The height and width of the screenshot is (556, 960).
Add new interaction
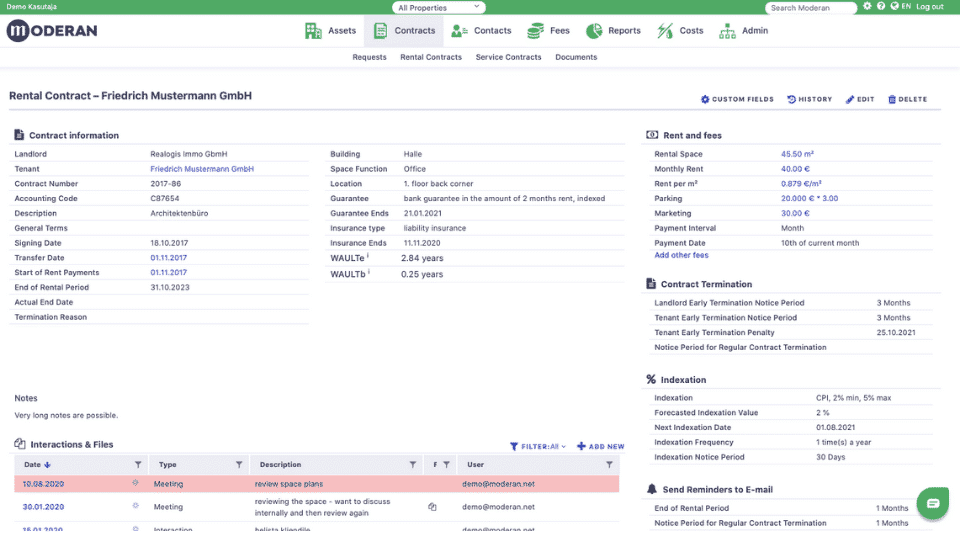[601, 446]
